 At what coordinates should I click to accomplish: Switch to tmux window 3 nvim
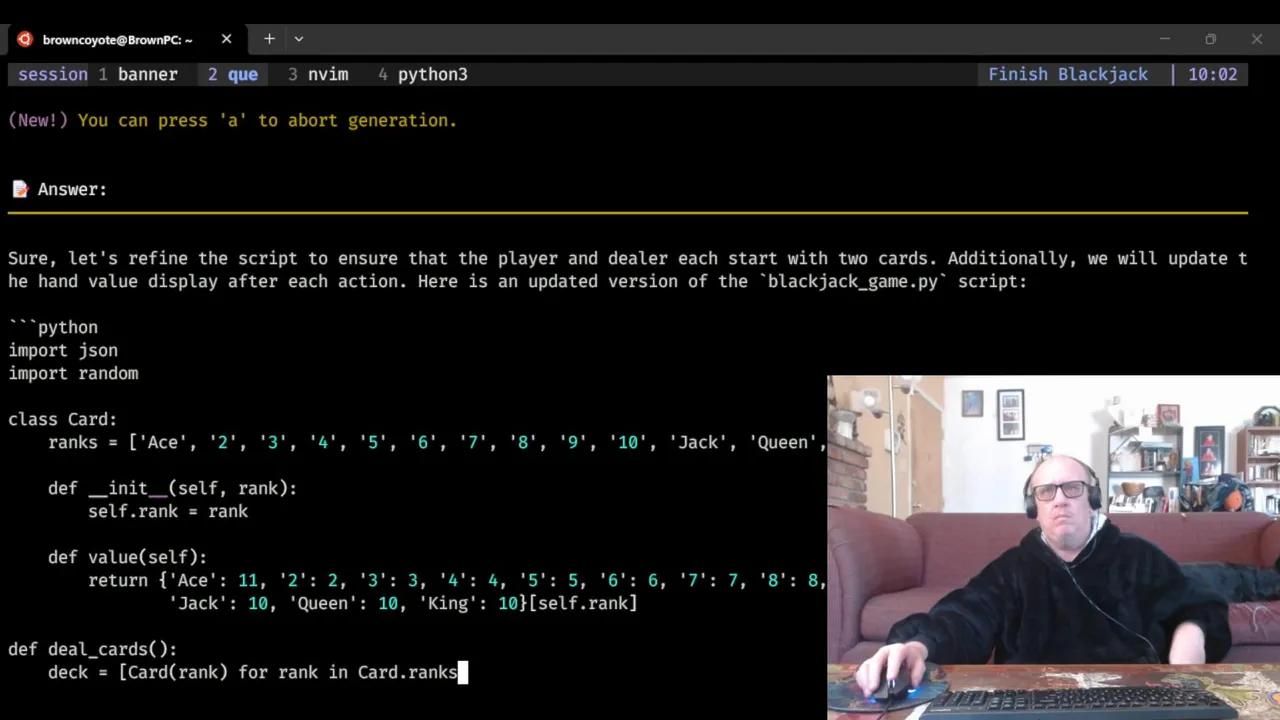pyautogui.click(x=318, y=74)
